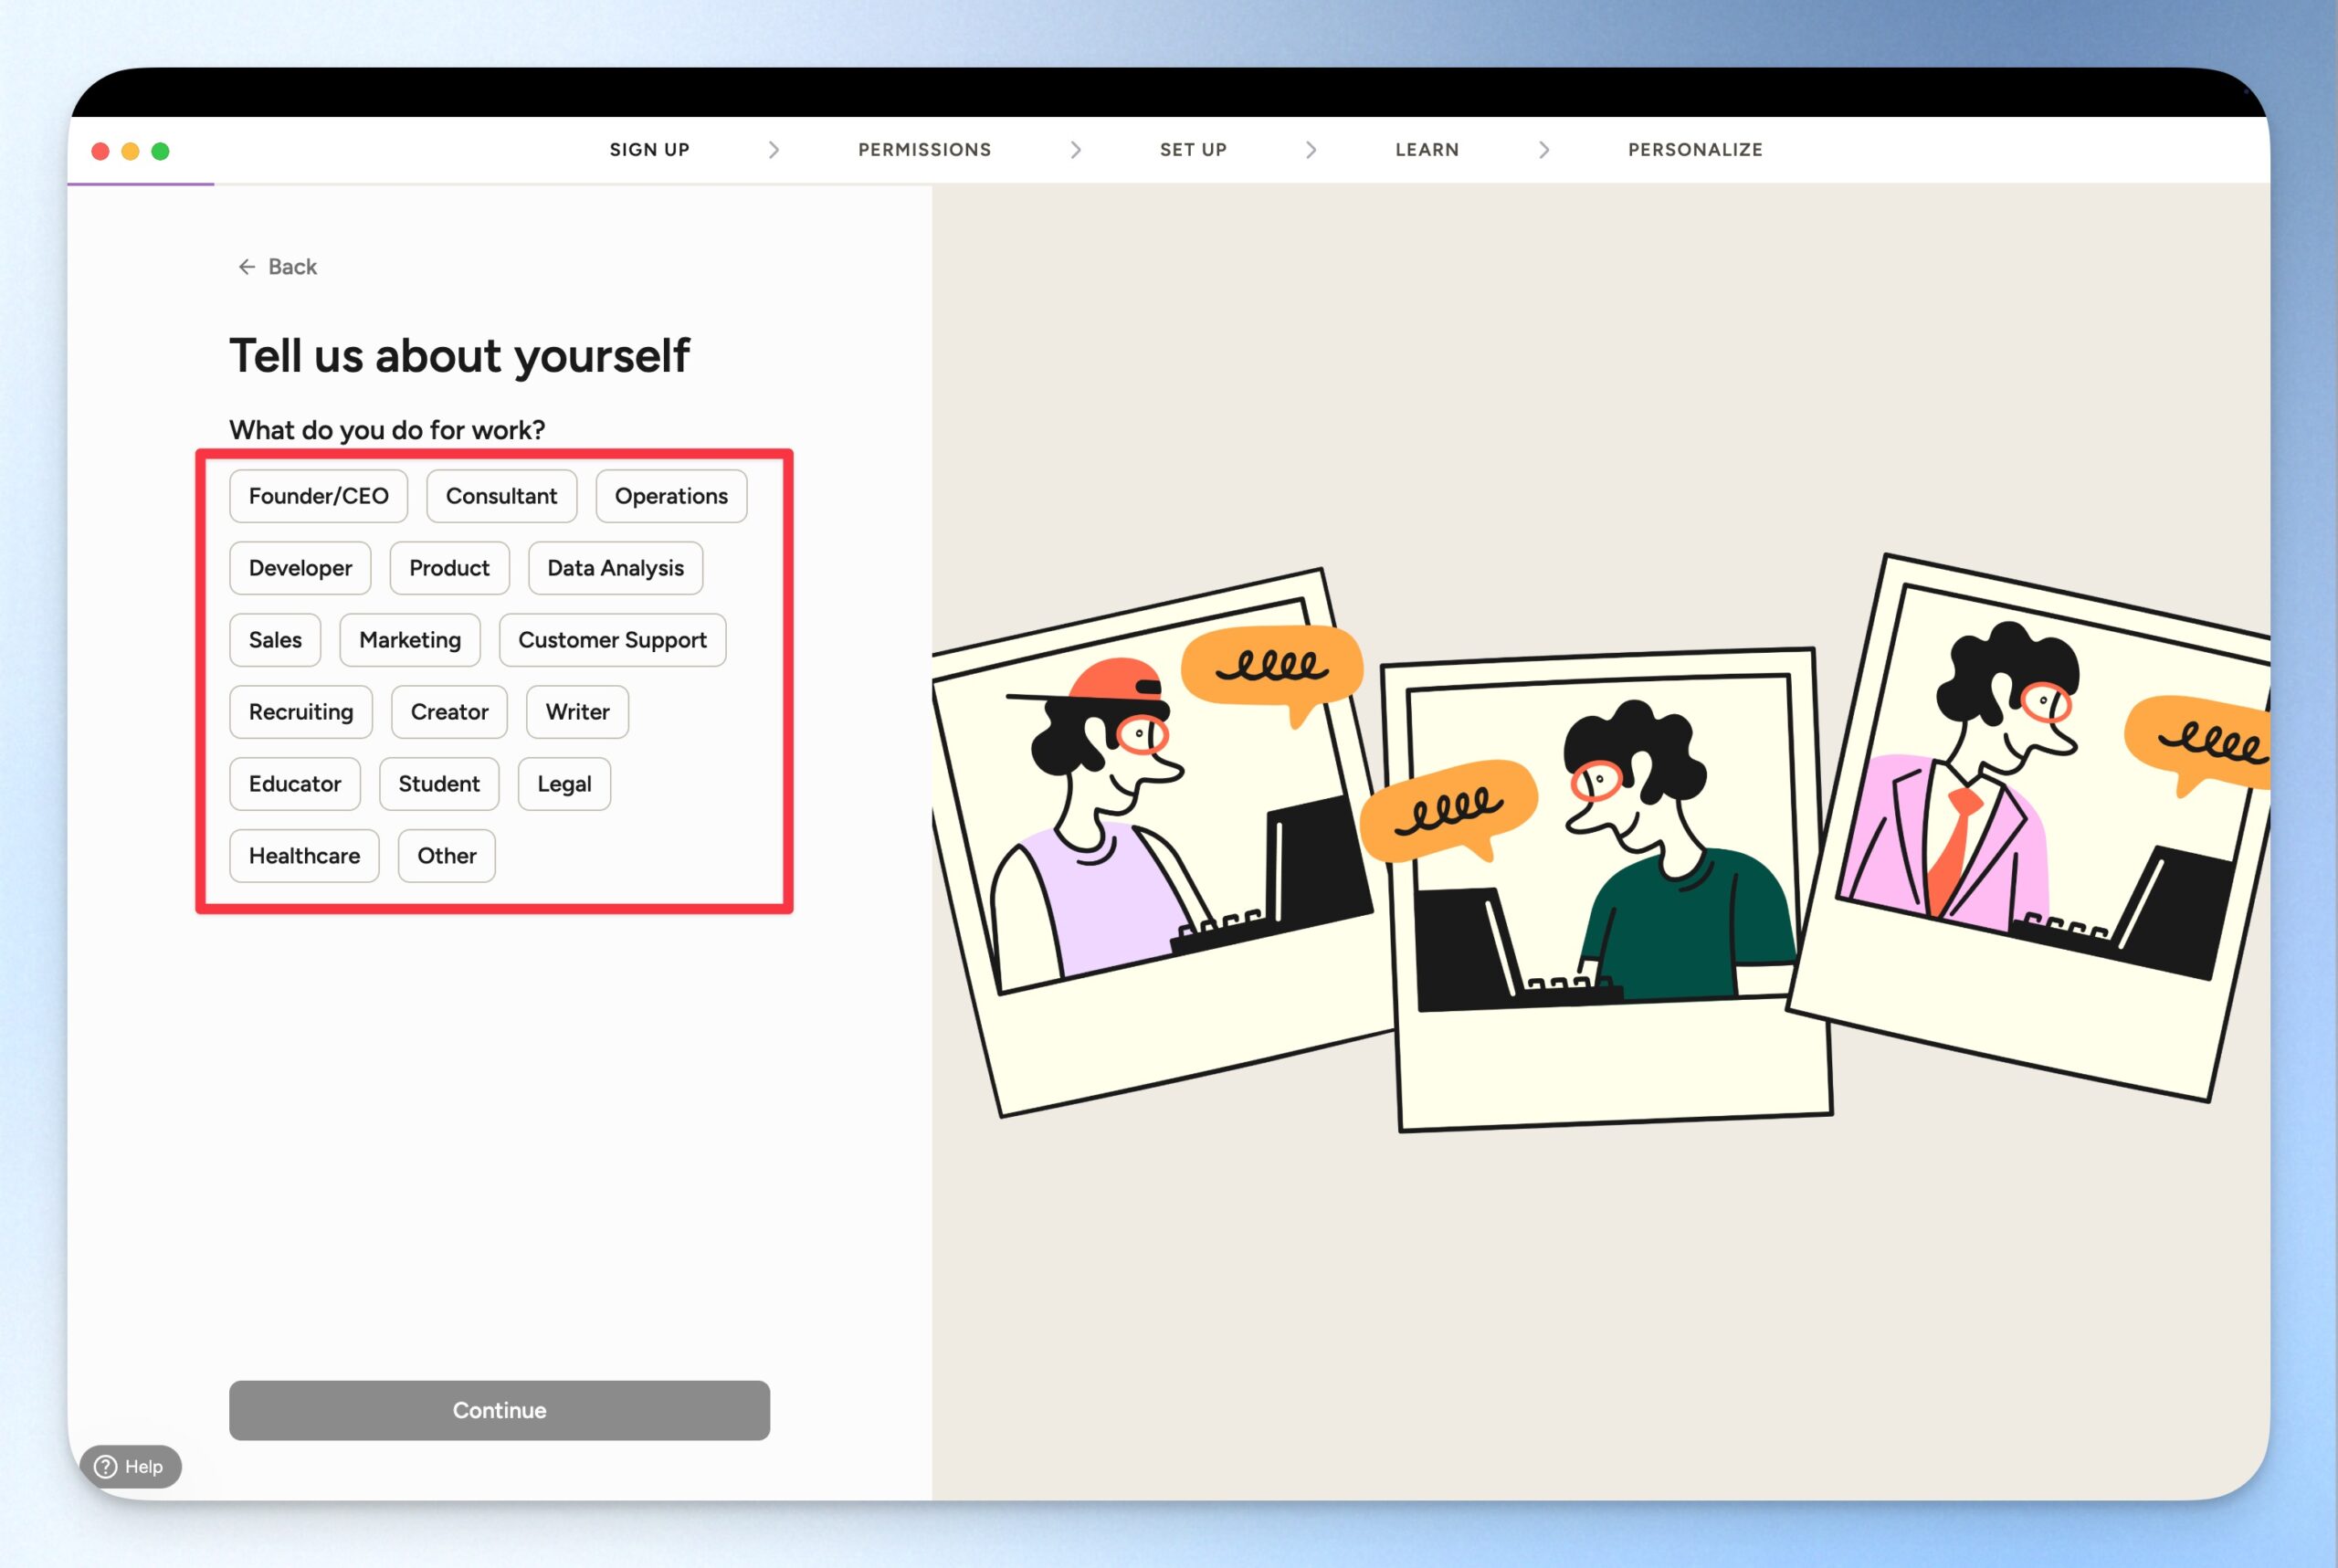Choose the Developer role chip
The width and height of the screenshot is (2338, 1568).
coord(300,568)
